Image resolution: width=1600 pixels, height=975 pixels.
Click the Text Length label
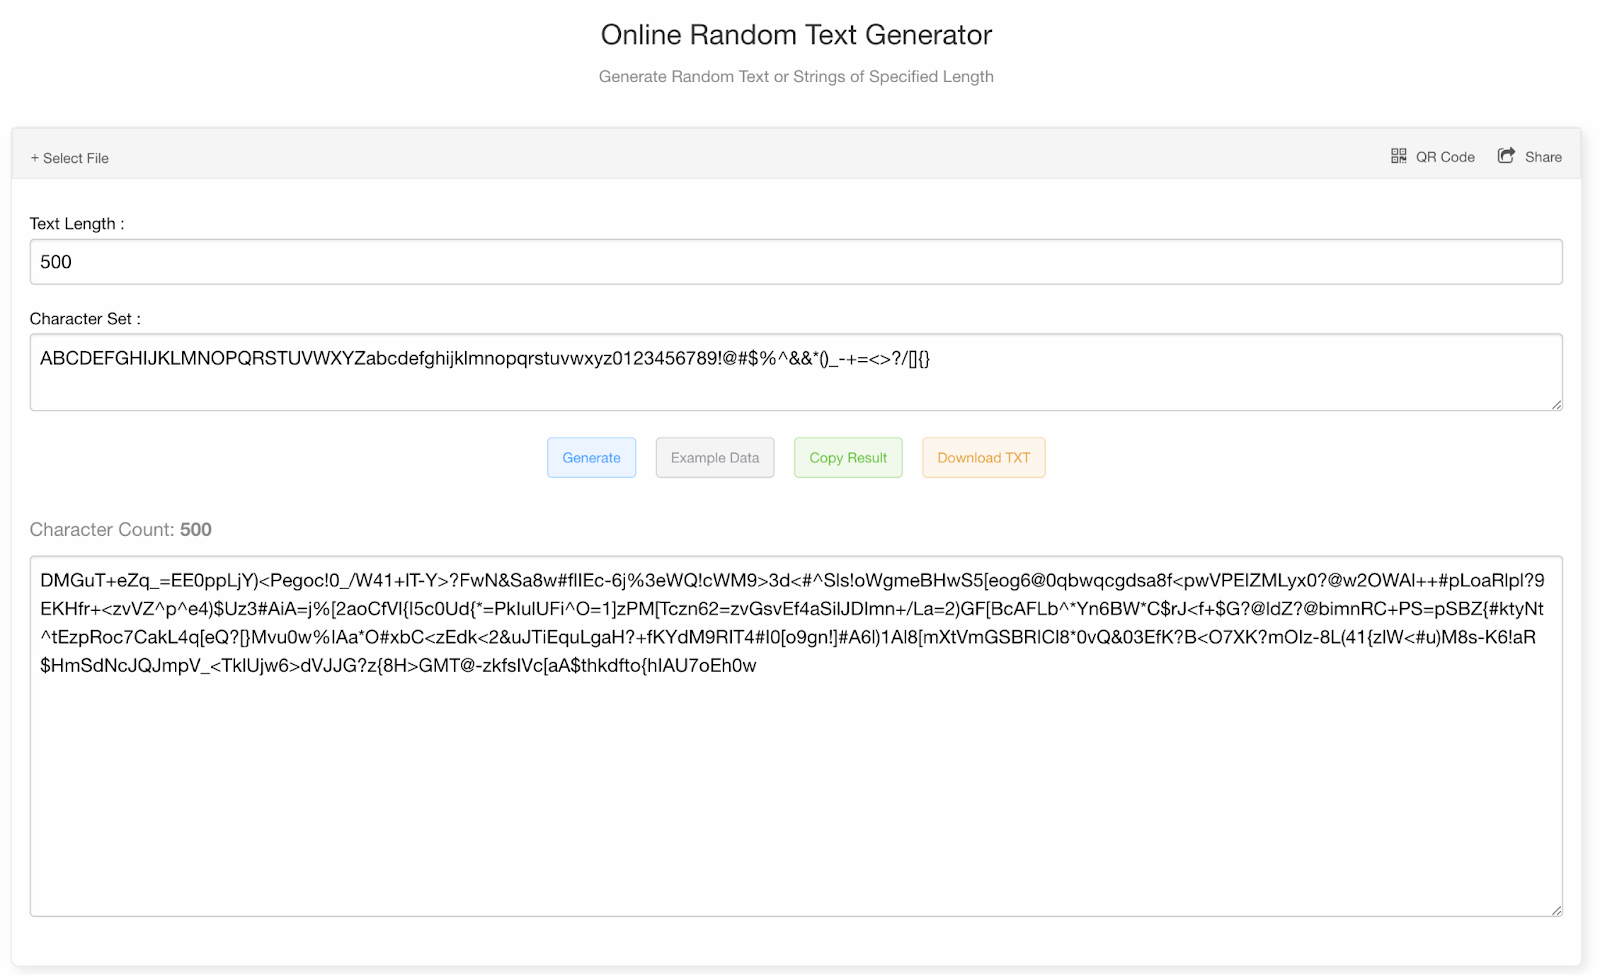click(77, 223)
